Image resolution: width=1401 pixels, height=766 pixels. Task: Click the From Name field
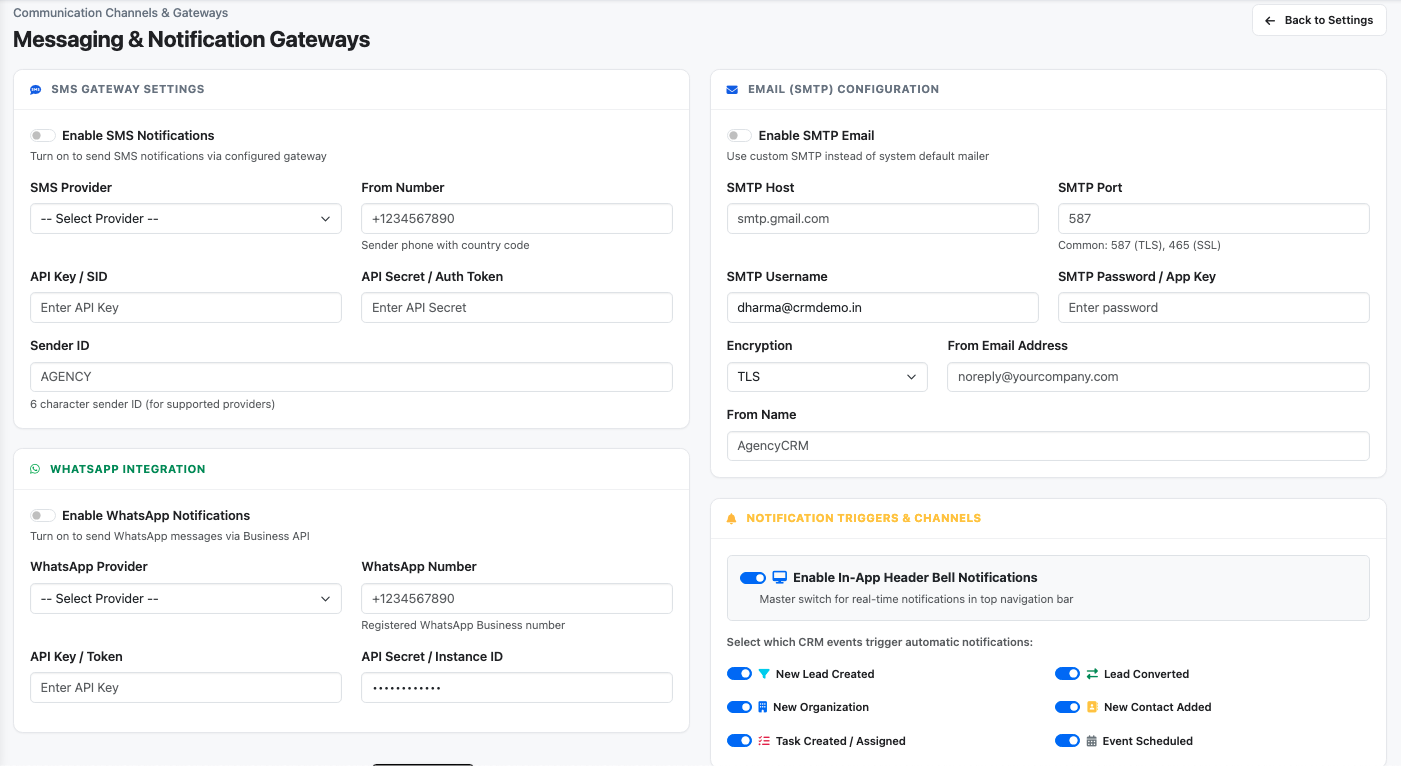[1048, 446]
